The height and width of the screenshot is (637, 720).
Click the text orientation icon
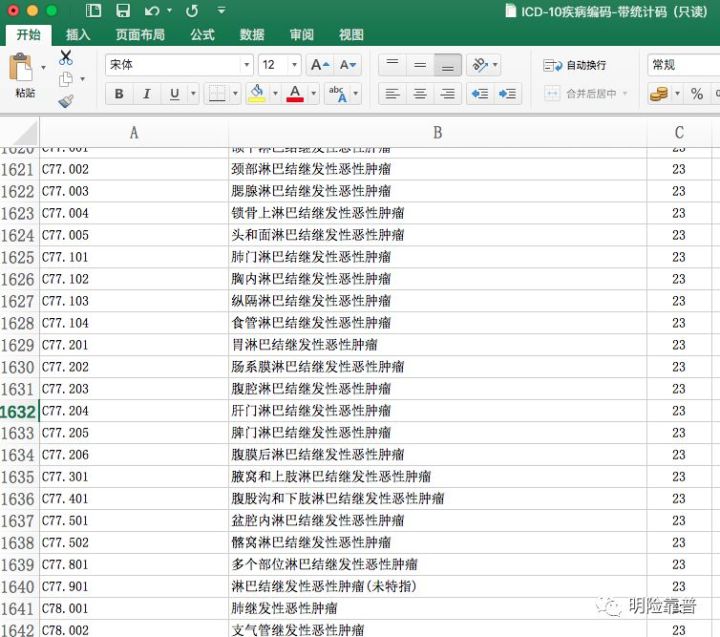pos(480,65)
